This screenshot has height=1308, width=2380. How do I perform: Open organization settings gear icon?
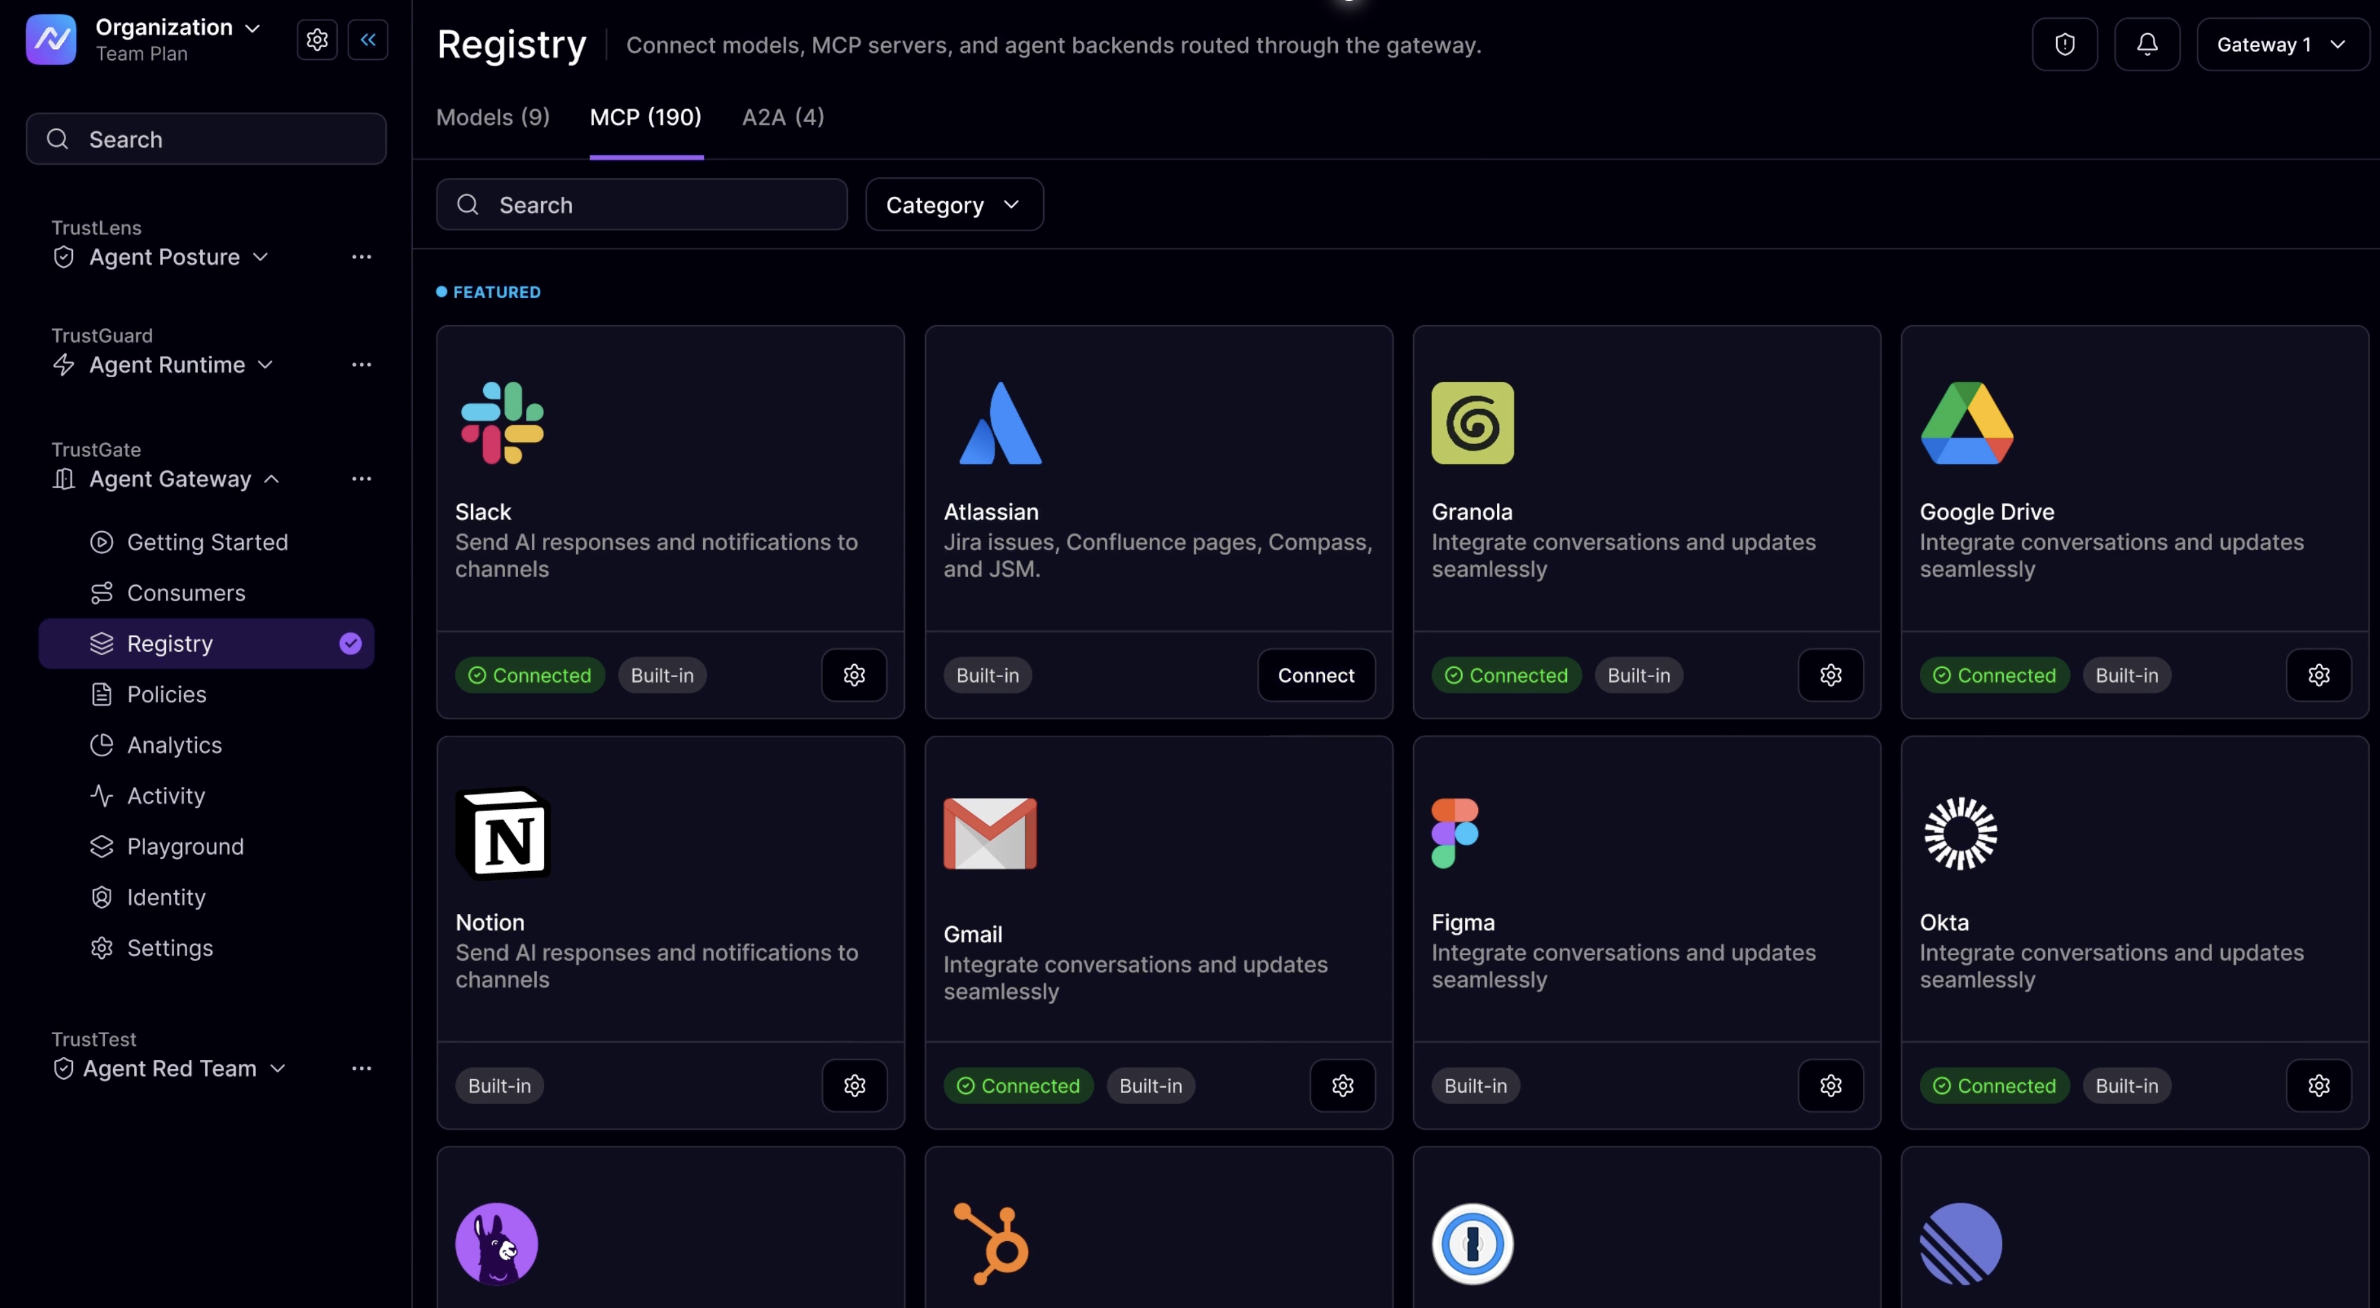317,40
